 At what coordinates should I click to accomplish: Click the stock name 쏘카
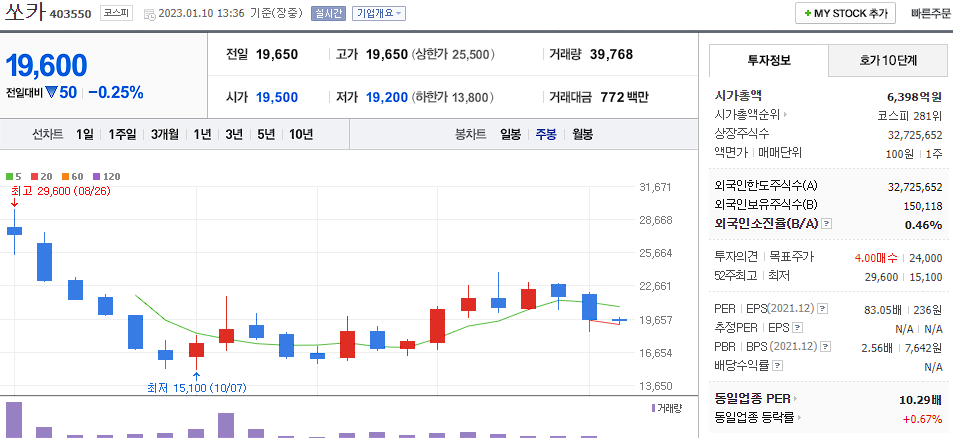click(24, 12)
